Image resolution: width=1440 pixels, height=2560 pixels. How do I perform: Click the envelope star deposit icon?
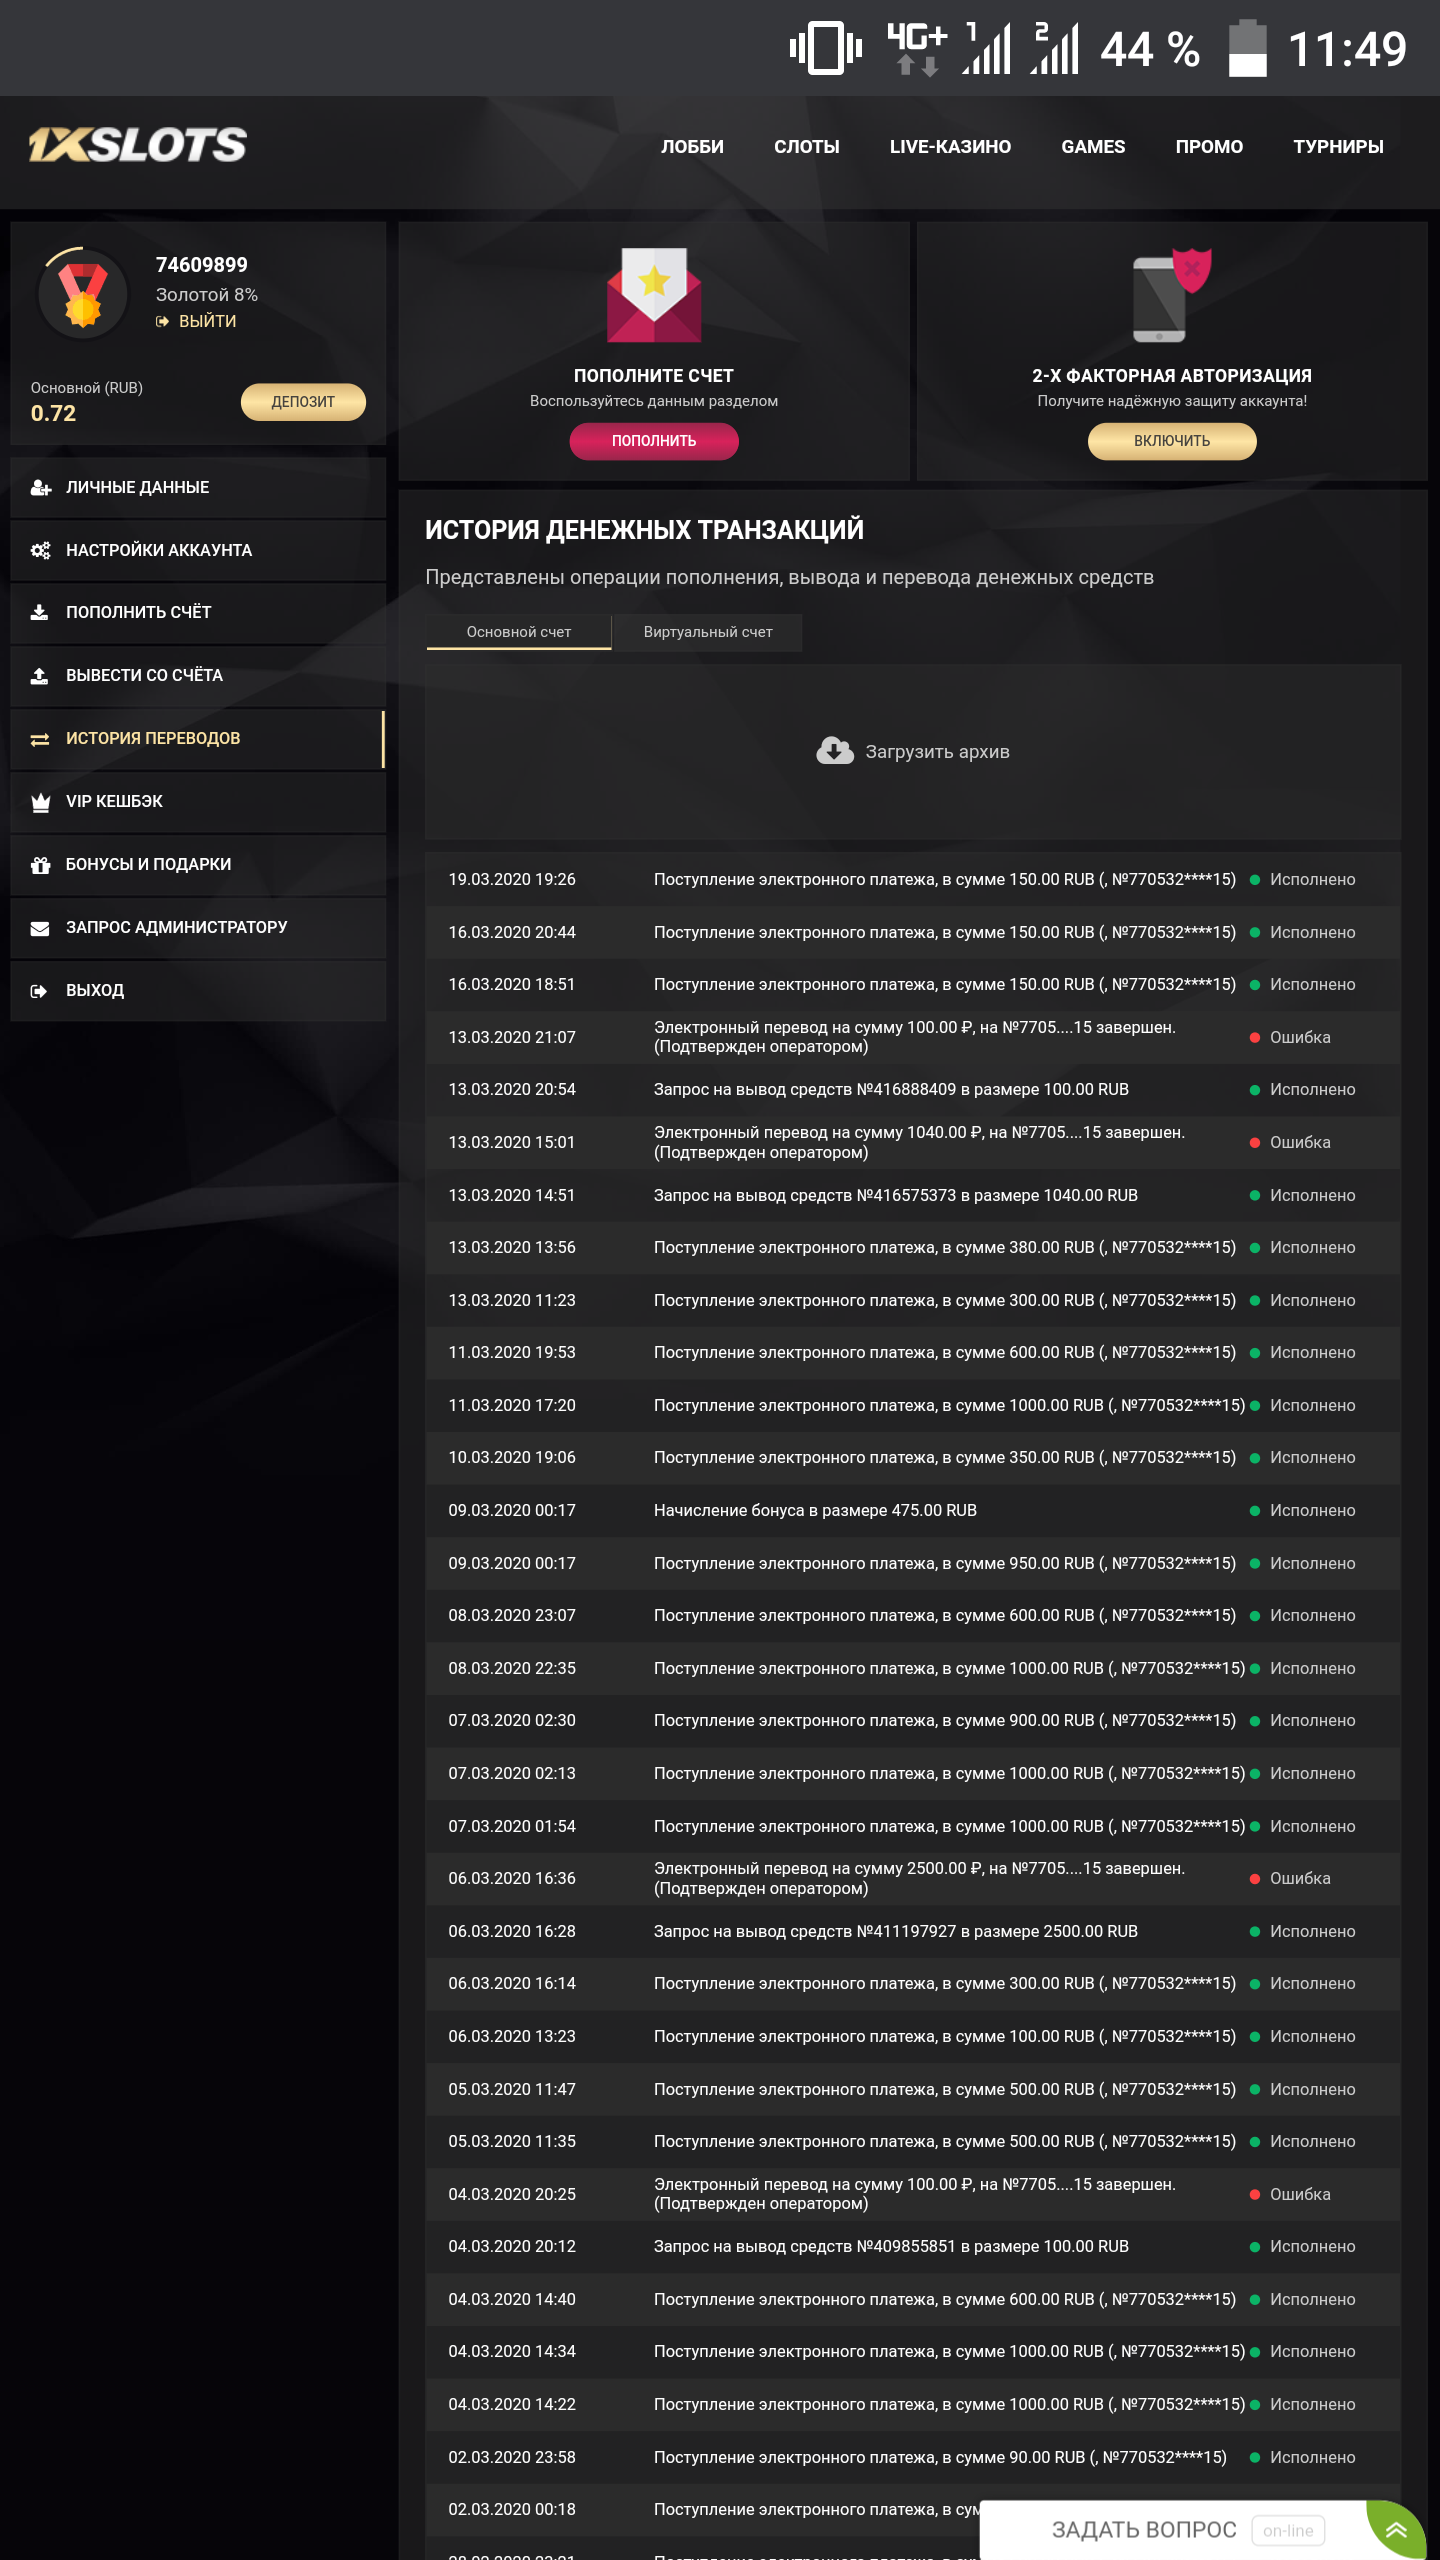pyautogui.click(x=654, y=296)
